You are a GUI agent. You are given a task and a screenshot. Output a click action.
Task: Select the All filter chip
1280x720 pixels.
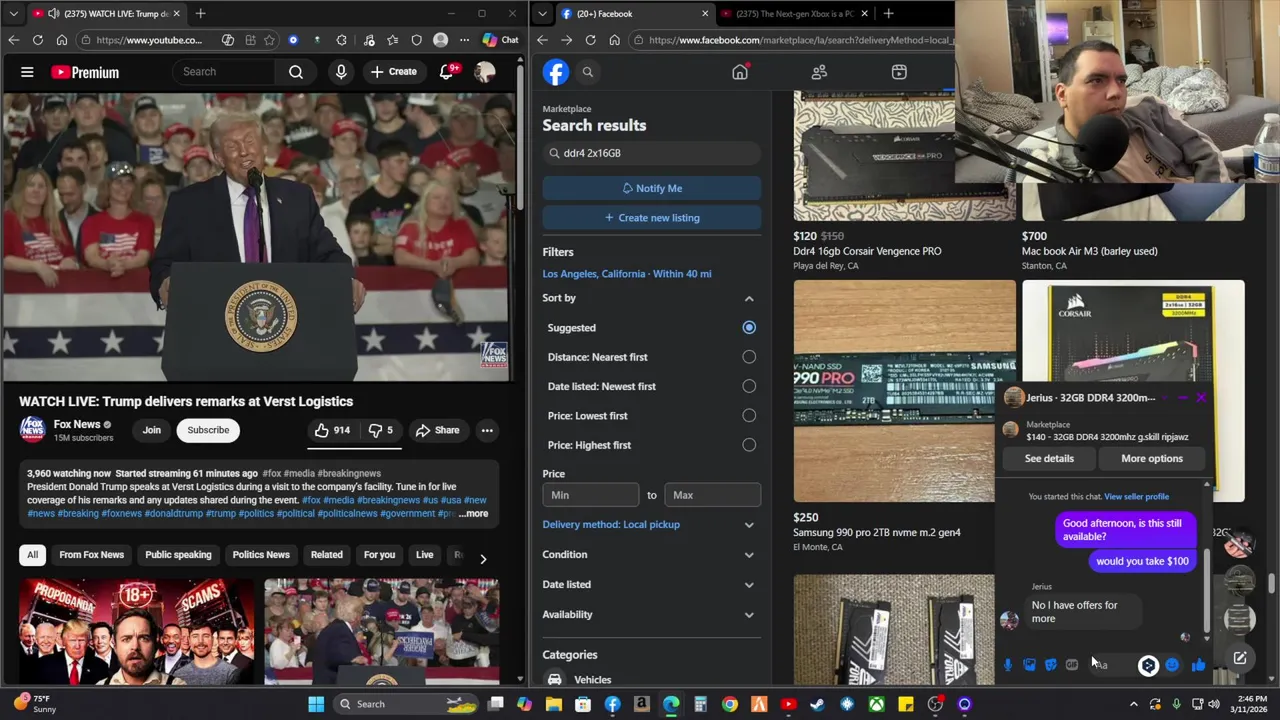click(32, 555)
